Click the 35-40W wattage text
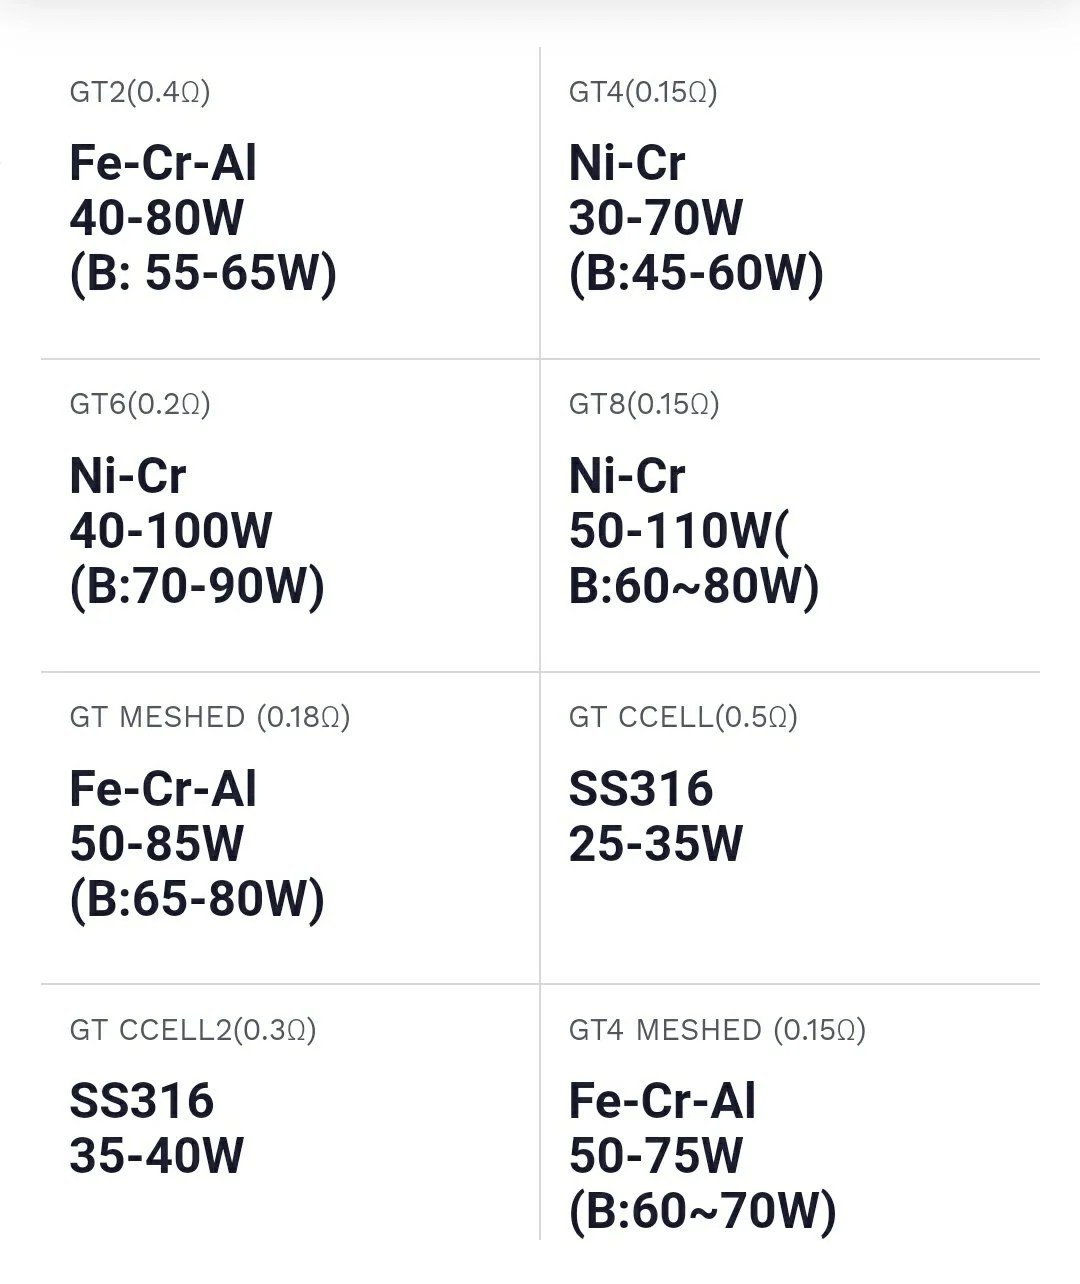The height and width of the screenshot is (1284, 1080). pyautogui.click(x=157, y=1156)
